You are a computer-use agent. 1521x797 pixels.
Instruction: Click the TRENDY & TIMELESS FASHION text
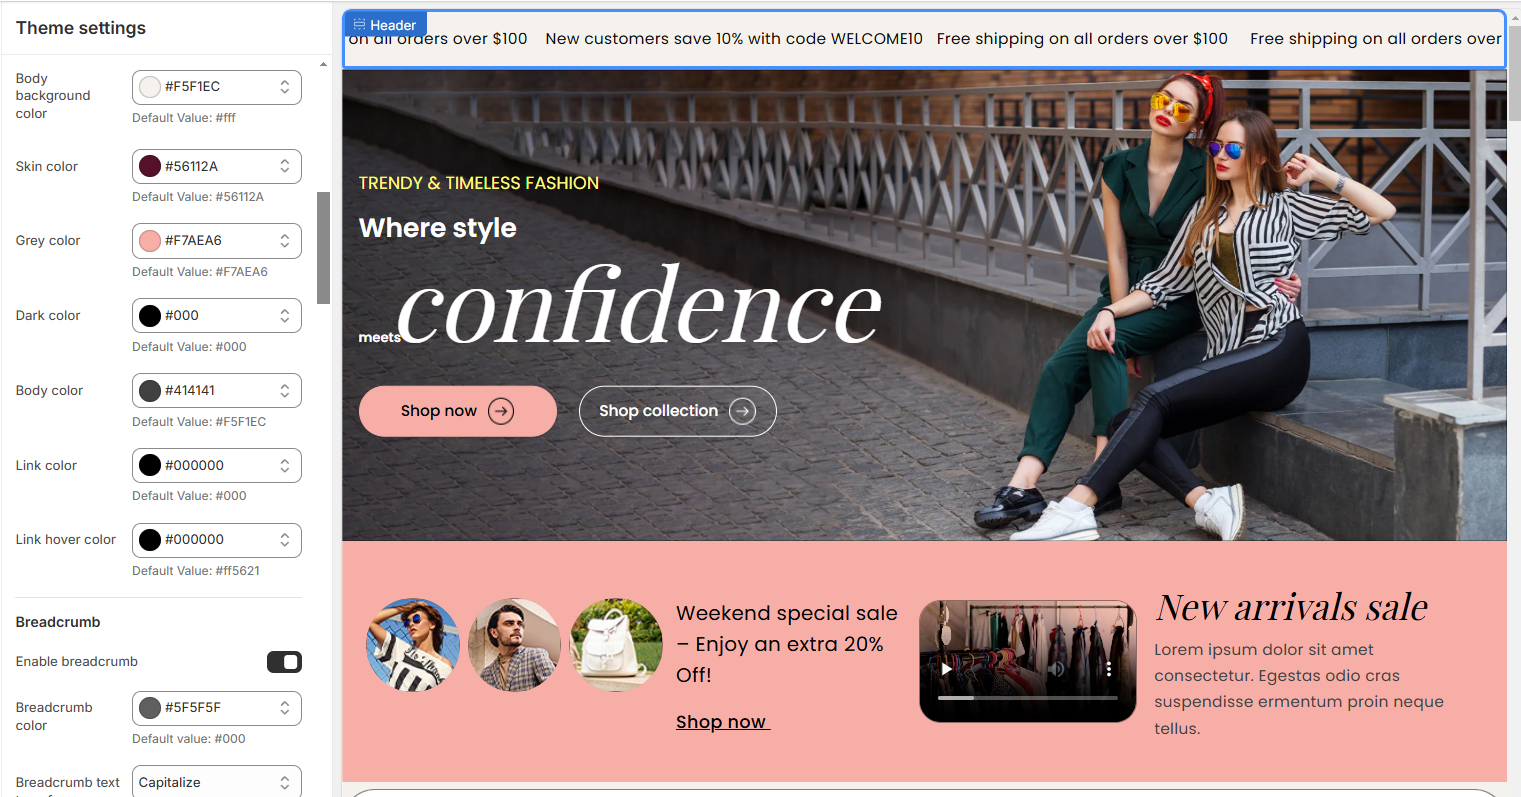coord(479,183)
